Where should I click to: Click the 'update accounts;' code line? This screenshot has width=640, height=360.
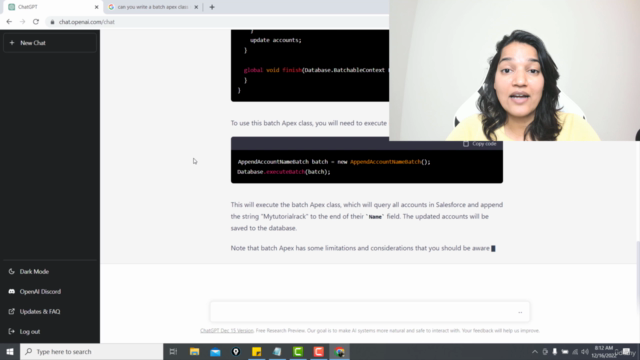pyautogui.click(x=276, y=40)
